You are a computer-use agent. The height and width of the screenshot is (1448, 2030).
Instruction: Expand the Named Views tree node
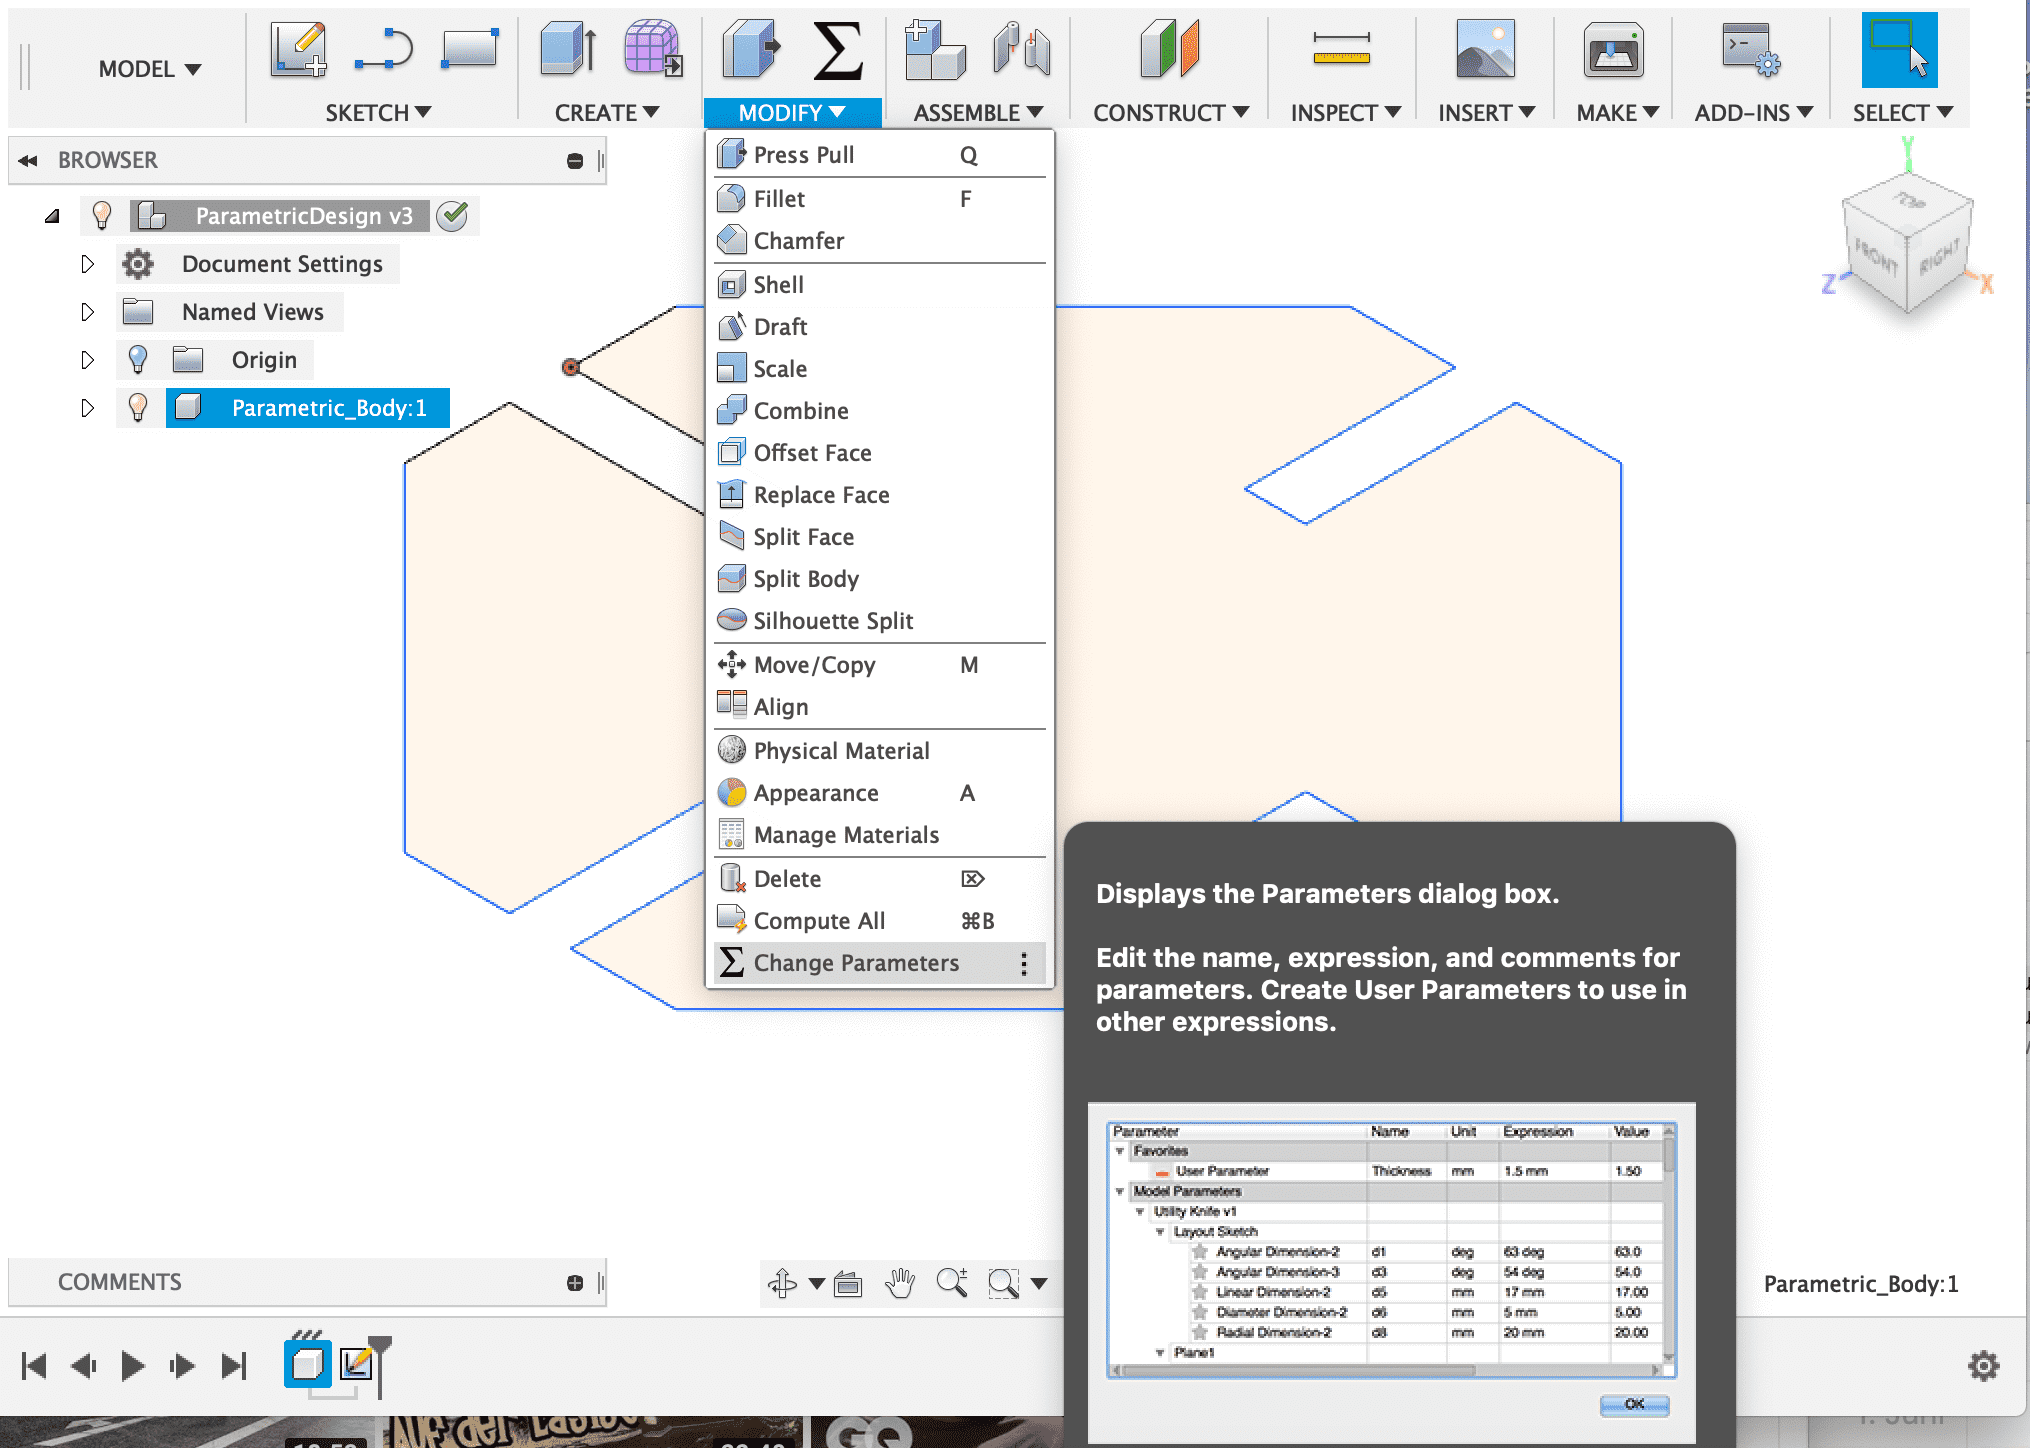click(x=87, y=312)
